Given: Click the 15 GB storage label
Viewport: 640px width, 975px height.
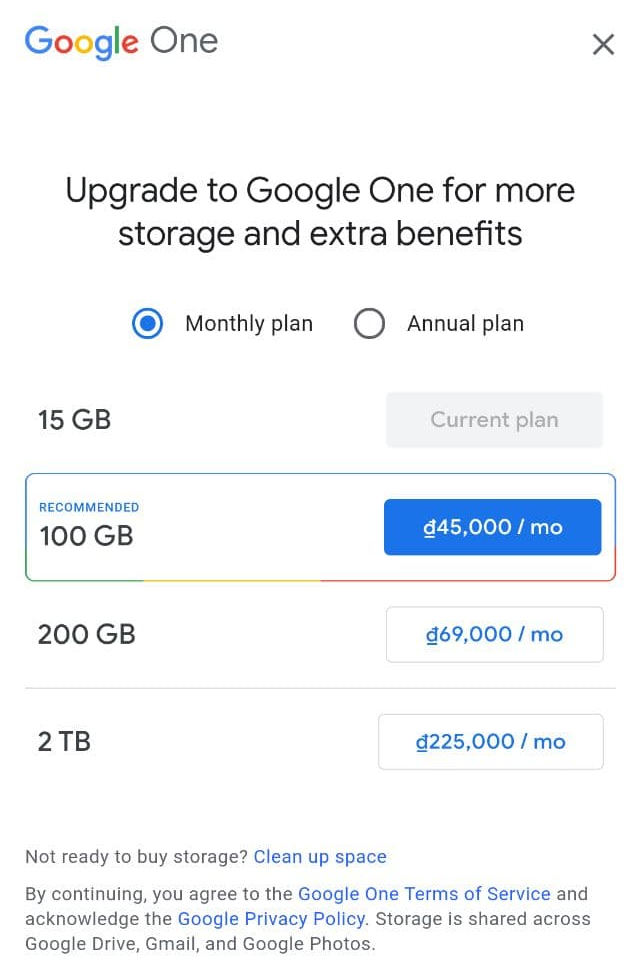Looking at the screenshot, I should click(x=74, y=420).
